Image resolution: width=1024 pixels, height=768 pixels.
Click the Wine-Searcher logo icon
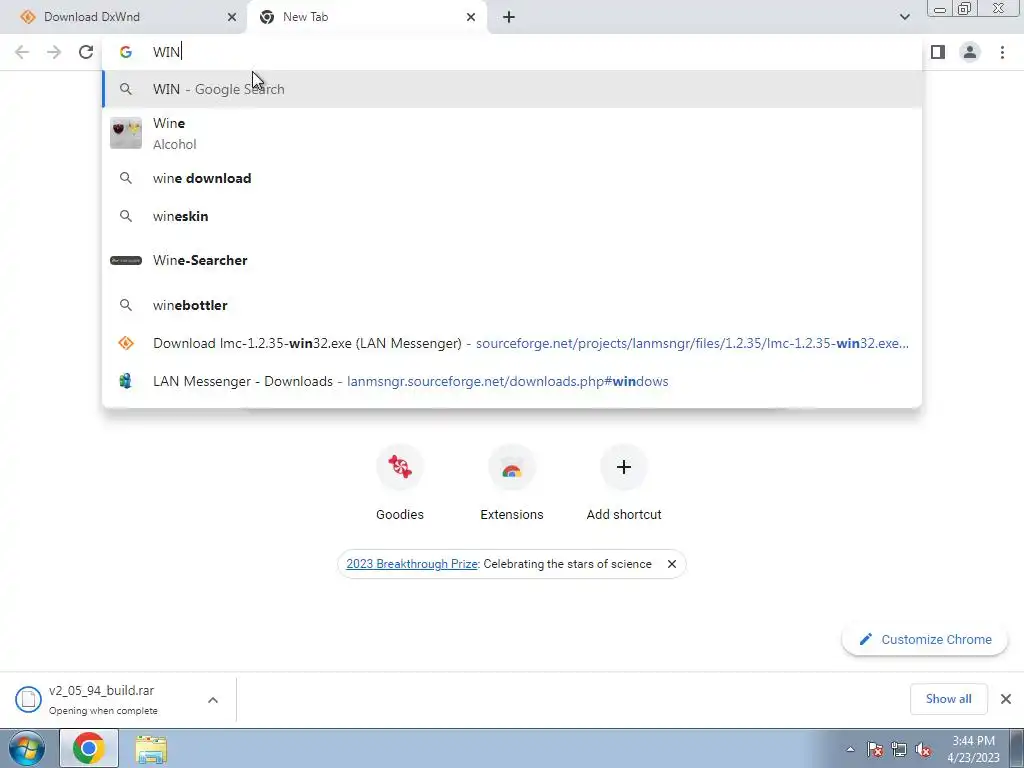point(126,261)
